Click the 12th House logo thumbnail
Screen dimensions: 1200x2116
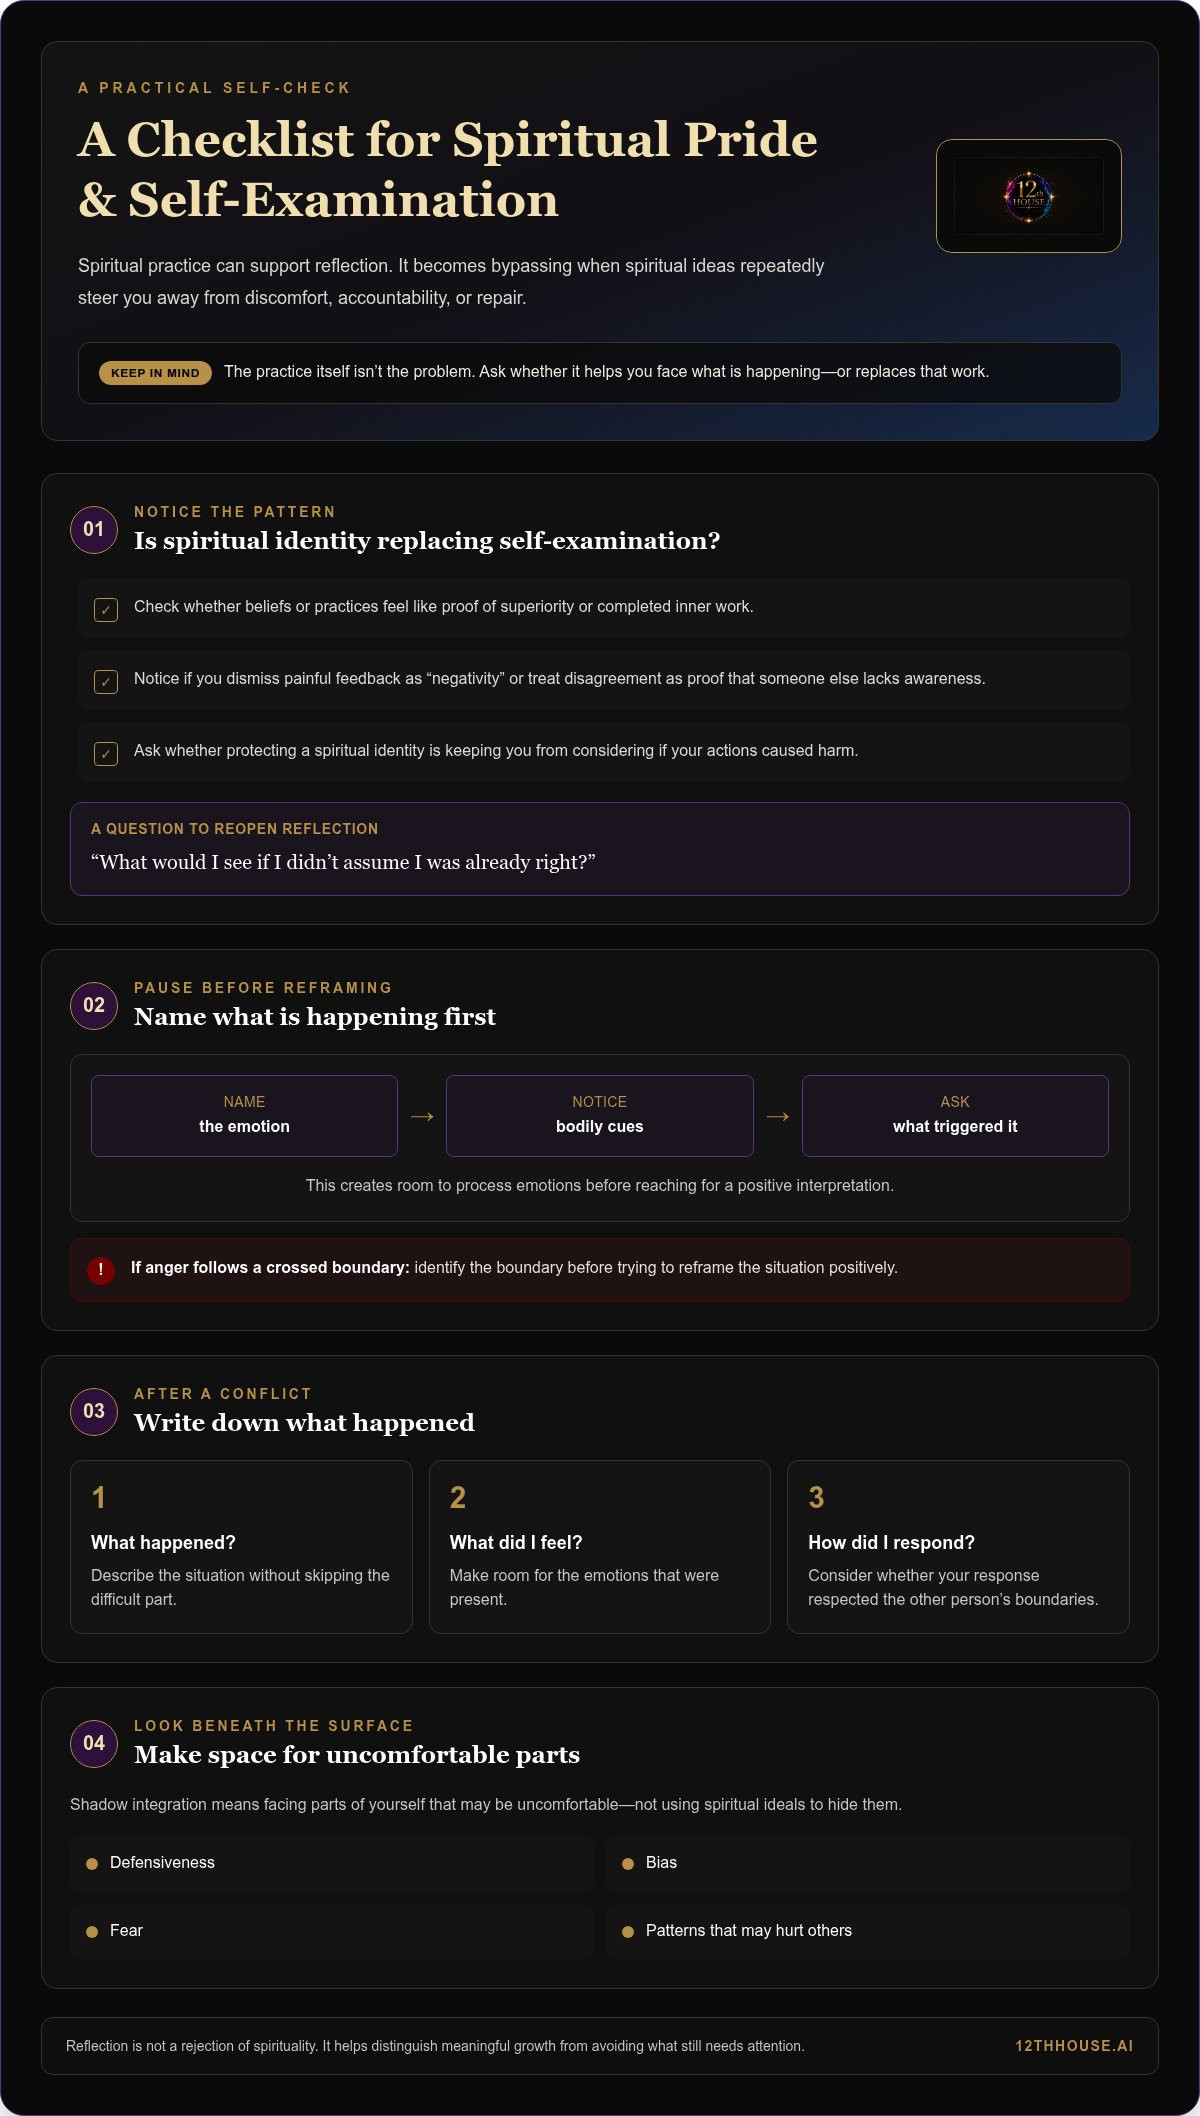click(1028, 196)
